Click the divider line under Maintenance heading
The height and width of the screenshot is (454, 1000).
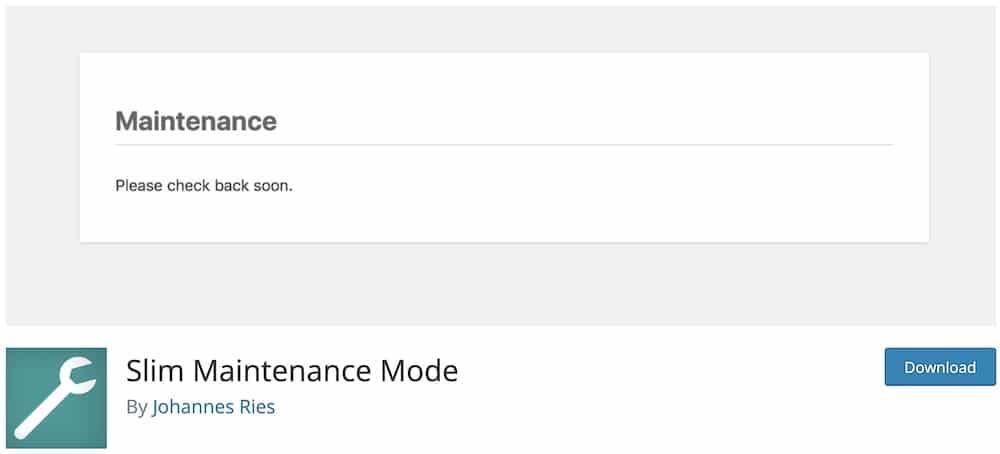tap(504, 145)
